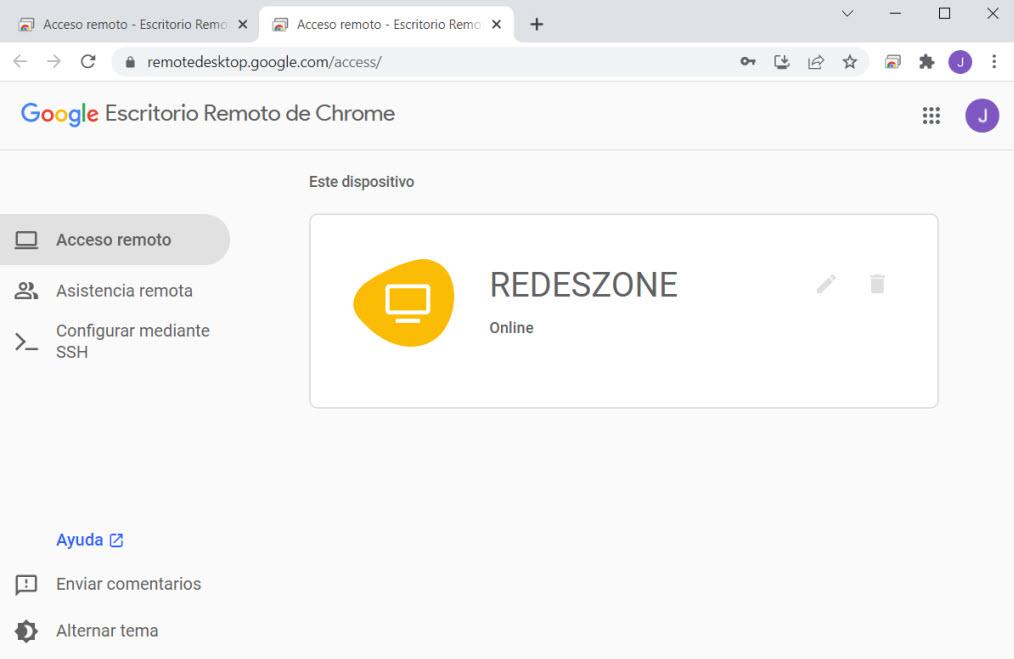This screenshot has width=1014, height=659.
Task: Open the Enviar comentarios panel
Action: pos(128,583)
